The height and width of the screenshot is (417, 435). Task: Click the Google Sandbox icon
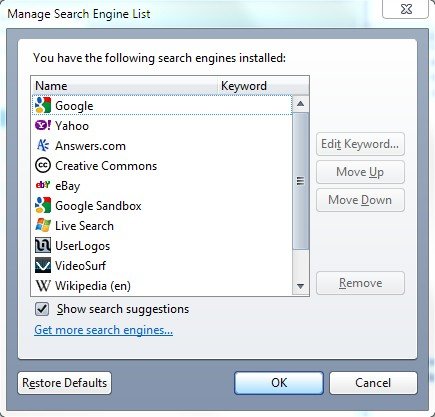pos(43,205)
